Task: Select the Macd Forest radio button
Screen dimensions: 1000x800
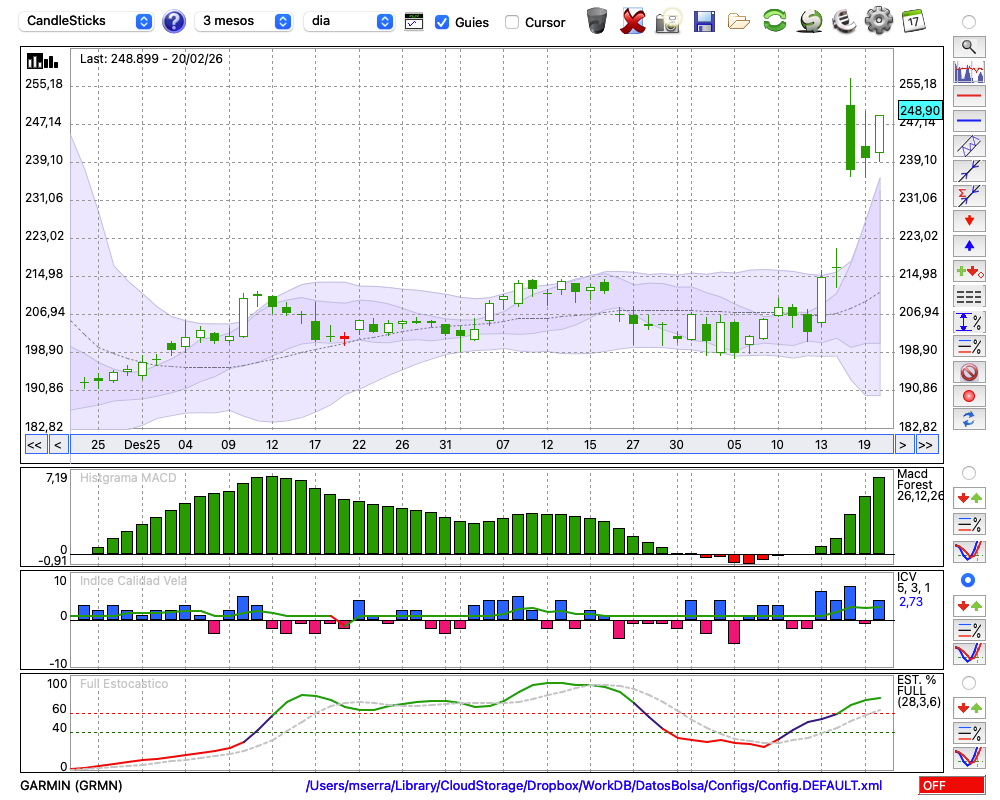Action: 968,472
